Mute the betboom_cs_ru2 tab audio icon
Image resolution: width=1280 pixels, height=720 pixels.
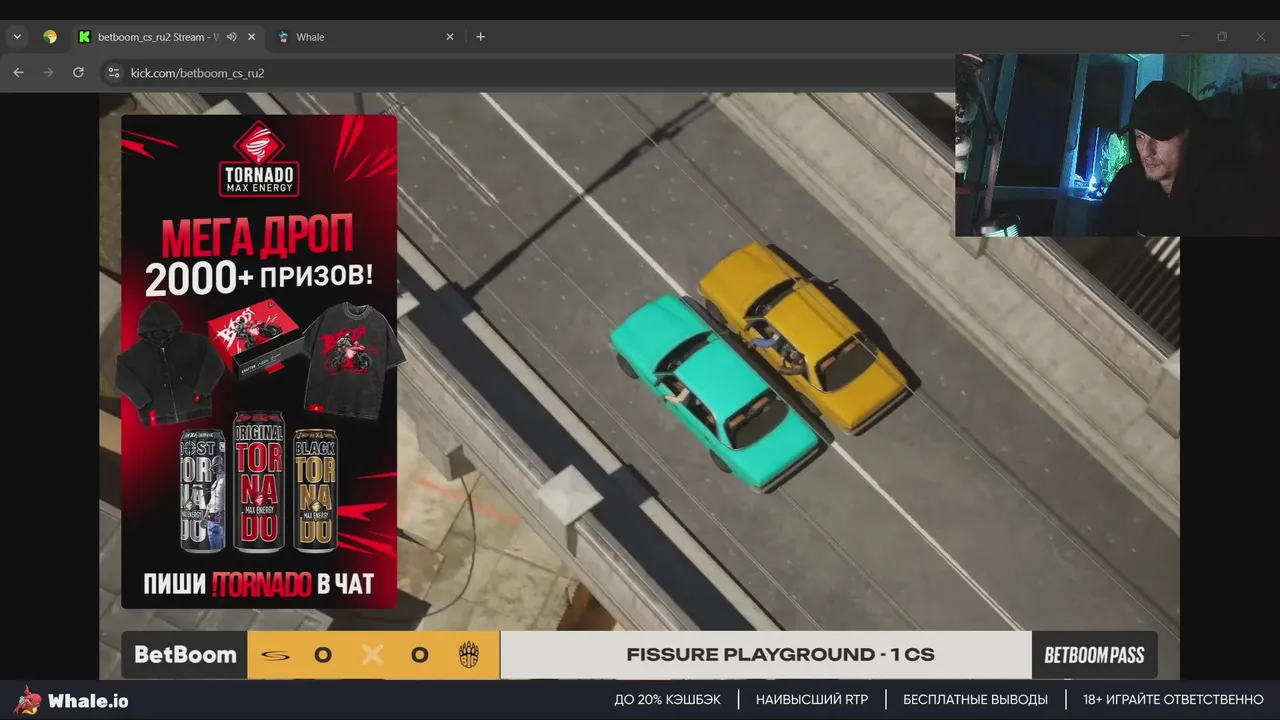pos(232,37)
